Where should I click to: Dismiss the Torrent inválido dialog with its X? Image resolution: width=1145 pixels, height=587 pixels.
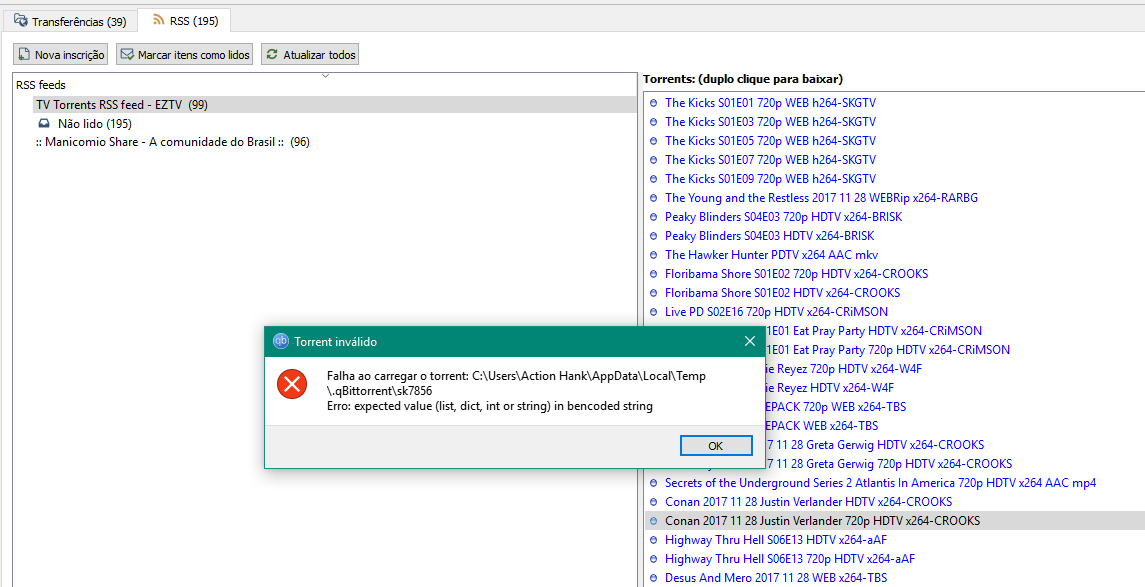(x=749, y=340)
